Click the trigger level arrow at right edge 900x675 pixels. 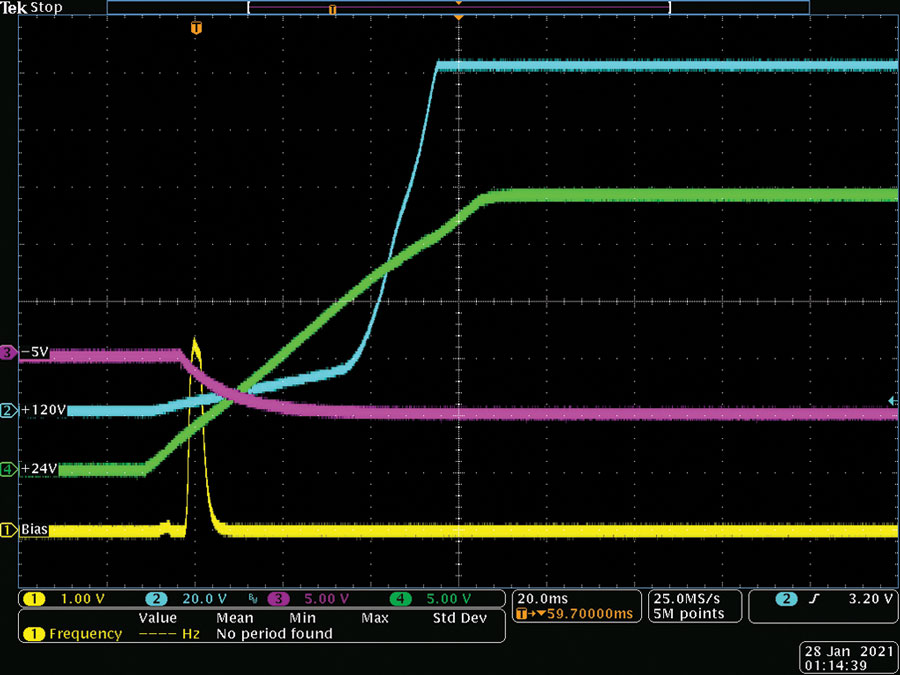pos(893,401)
